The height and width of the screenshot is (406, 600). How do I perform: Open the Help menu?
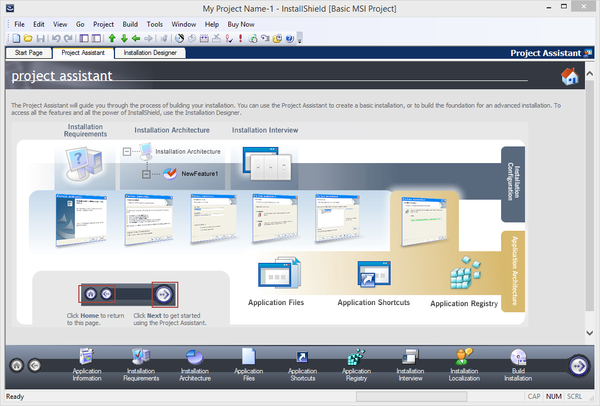pyautogui.click(x=212, y=24)
